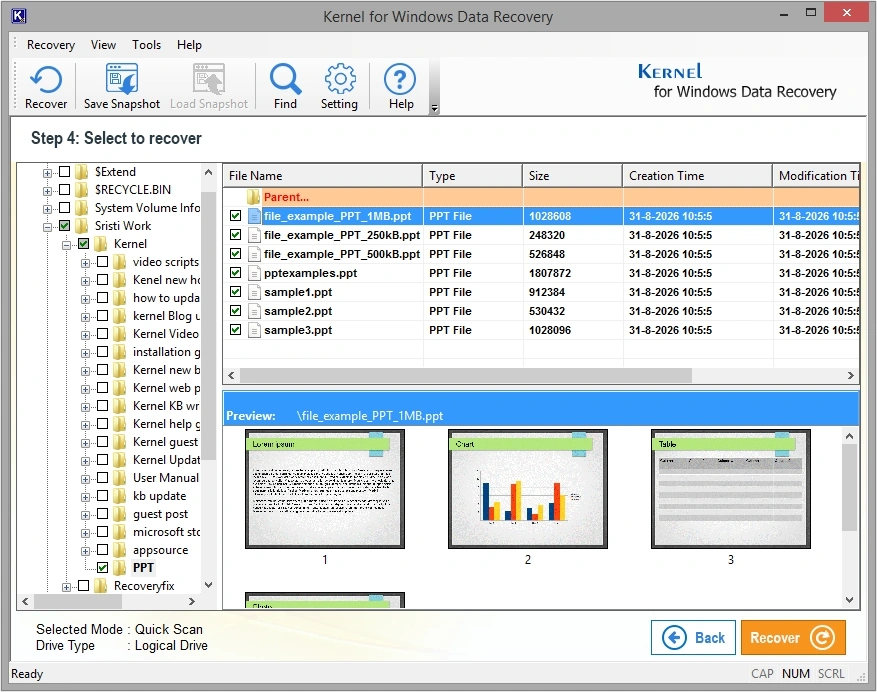Image resolution: width=877 pixels, height=692 pixels.
Task: Click the Kernel app icon in the title bar
Action: point(18,16)
